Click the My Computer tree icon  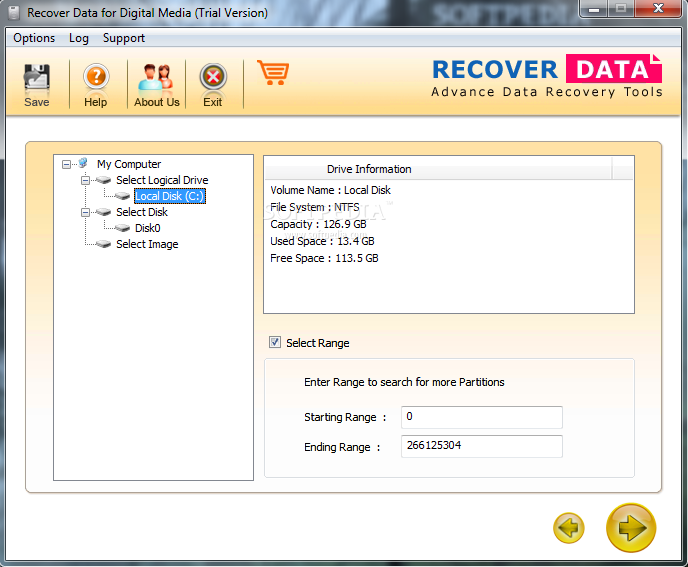pyautogui.click(x=82, y=164)
